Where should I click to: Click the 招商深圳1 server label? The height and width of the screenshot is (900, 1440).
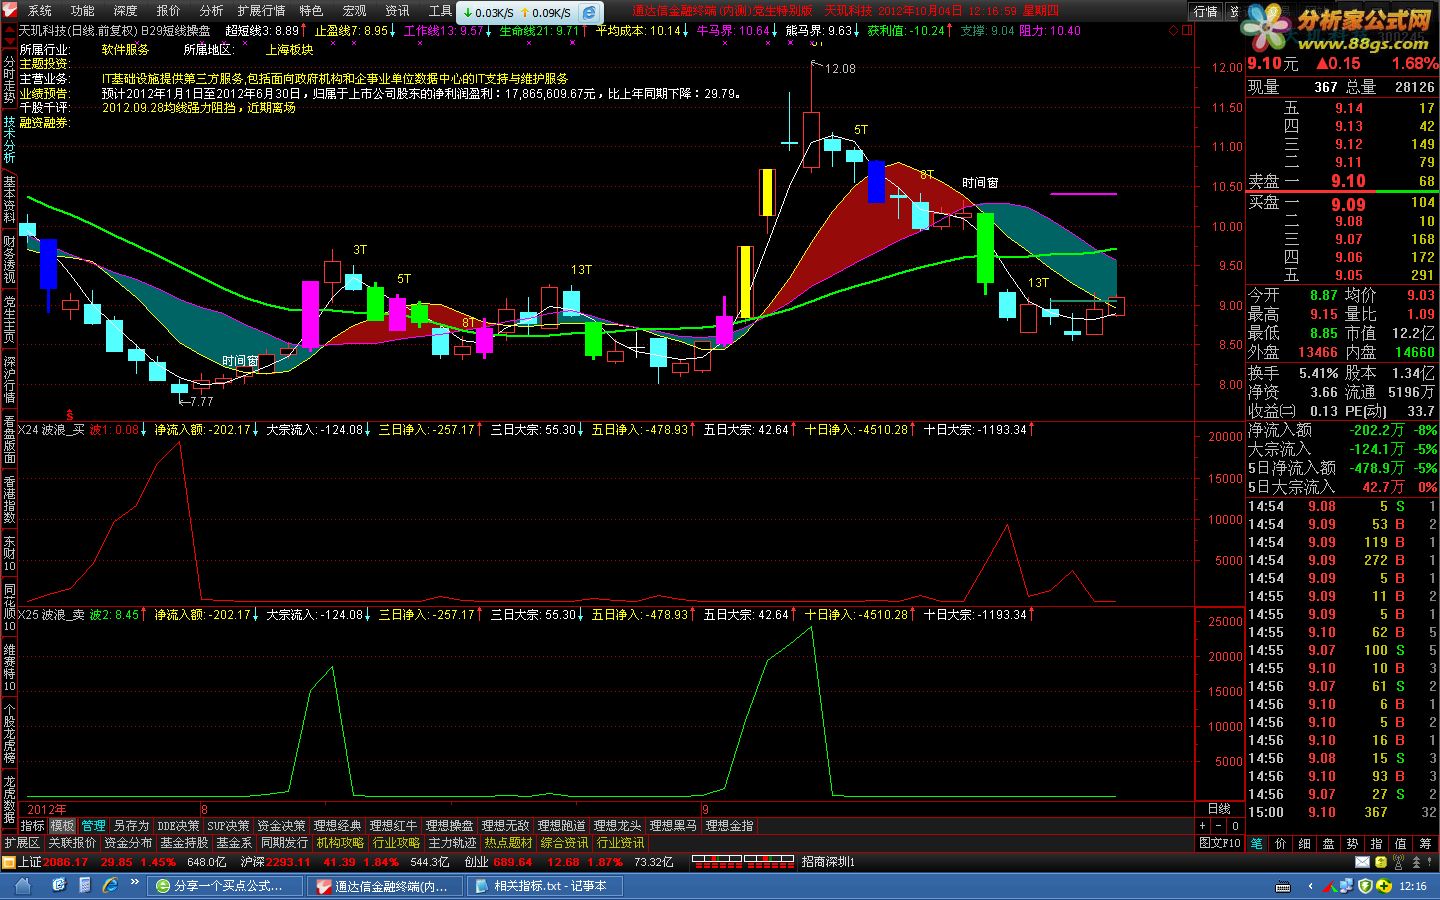[828, 861]
